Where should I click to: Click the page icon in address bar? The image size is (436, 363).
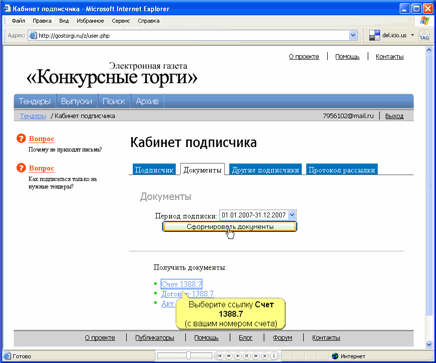pyautogui.click(x=33, y=35)
